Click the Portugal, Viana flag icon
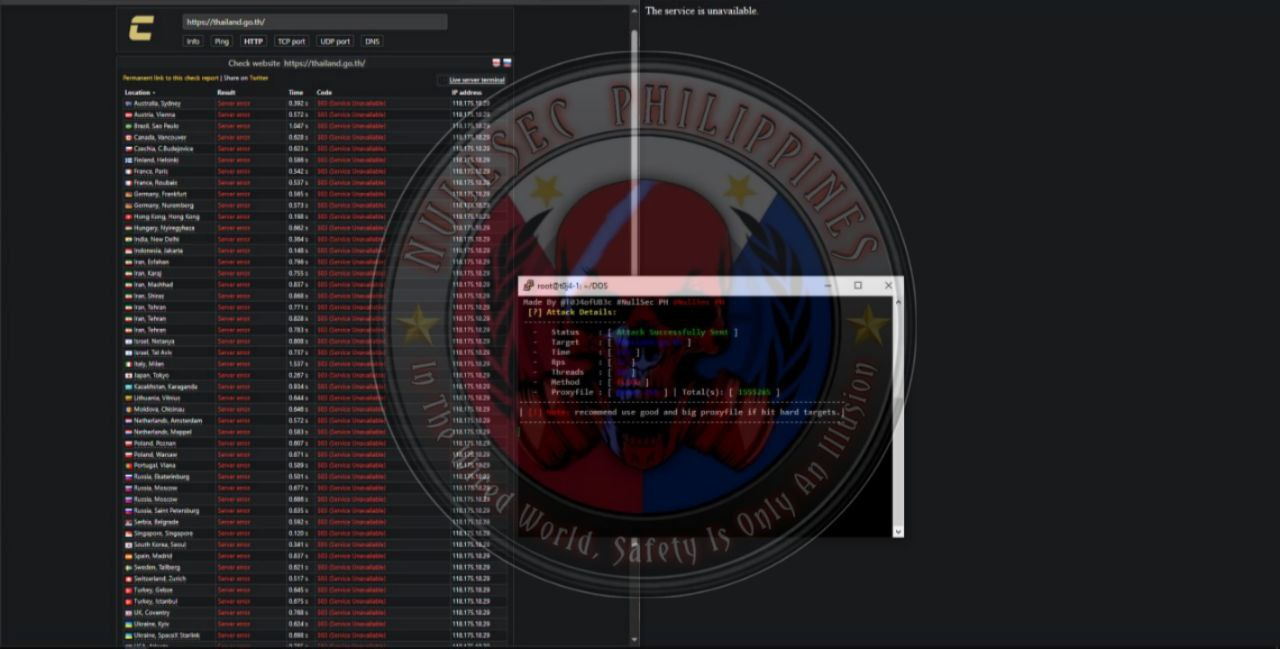 128,466
